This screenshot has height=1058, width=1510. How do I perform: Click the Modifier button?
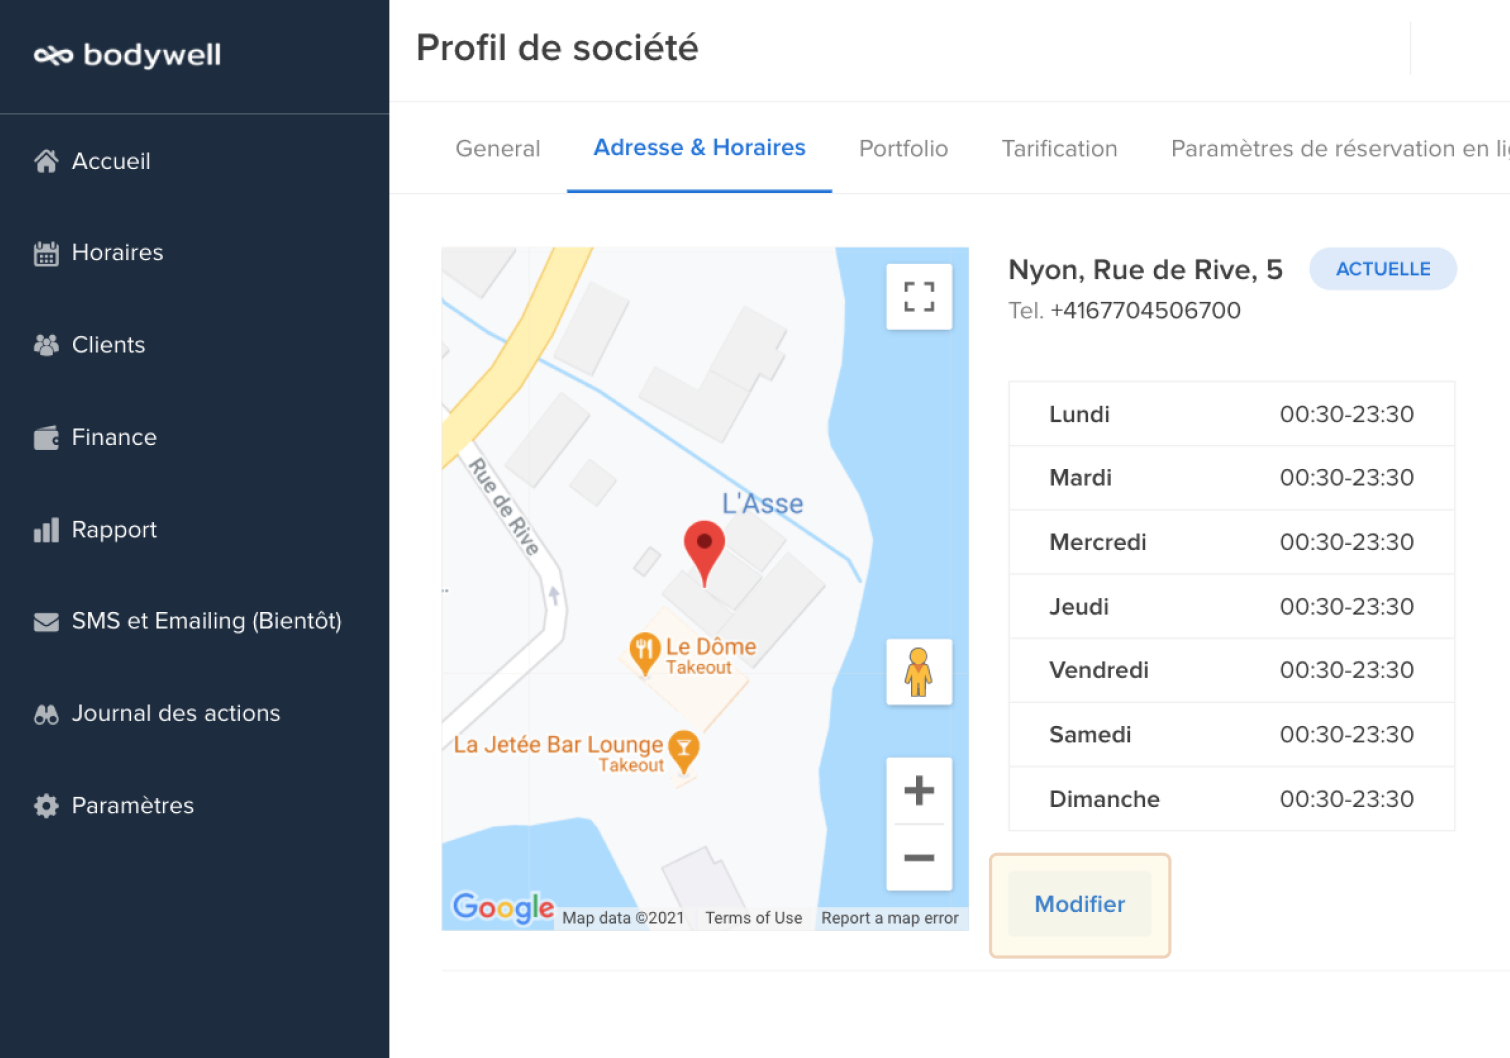coord(1079,904)
